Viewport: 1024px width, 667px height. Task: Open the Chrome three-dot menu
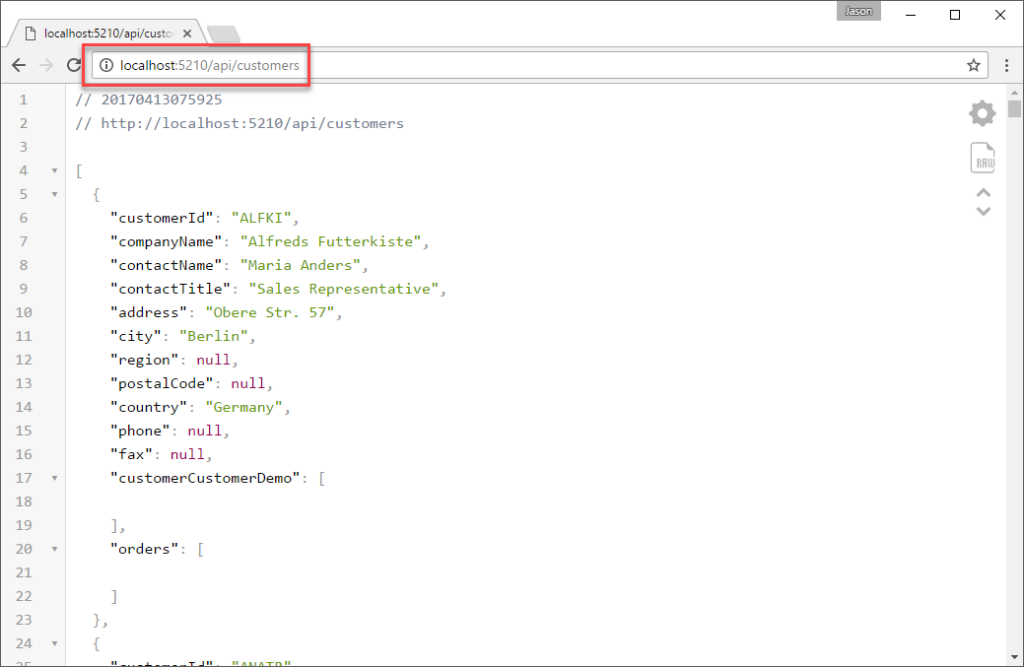[1006, 66]
